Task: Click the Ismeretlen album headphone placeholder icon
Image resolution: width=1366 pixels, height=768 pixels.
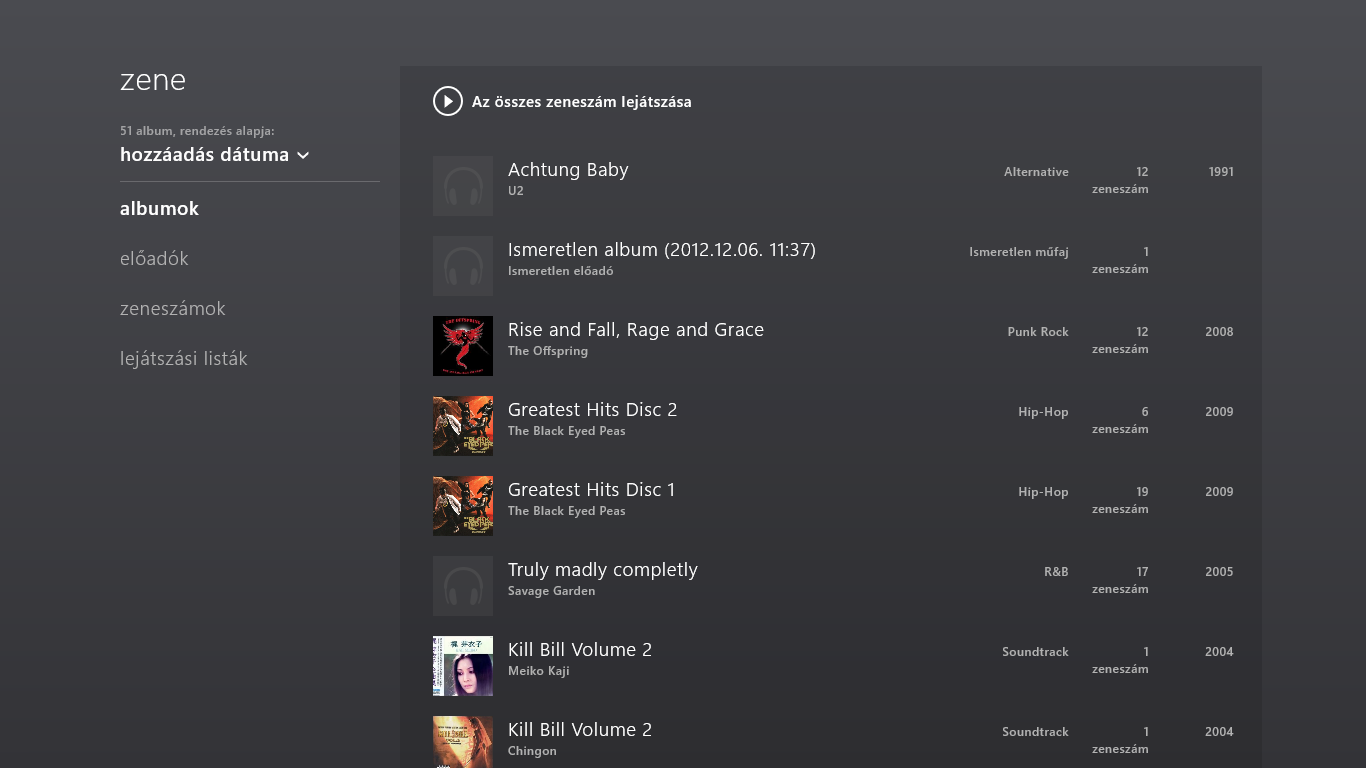Action: click(x=463, y=266)
